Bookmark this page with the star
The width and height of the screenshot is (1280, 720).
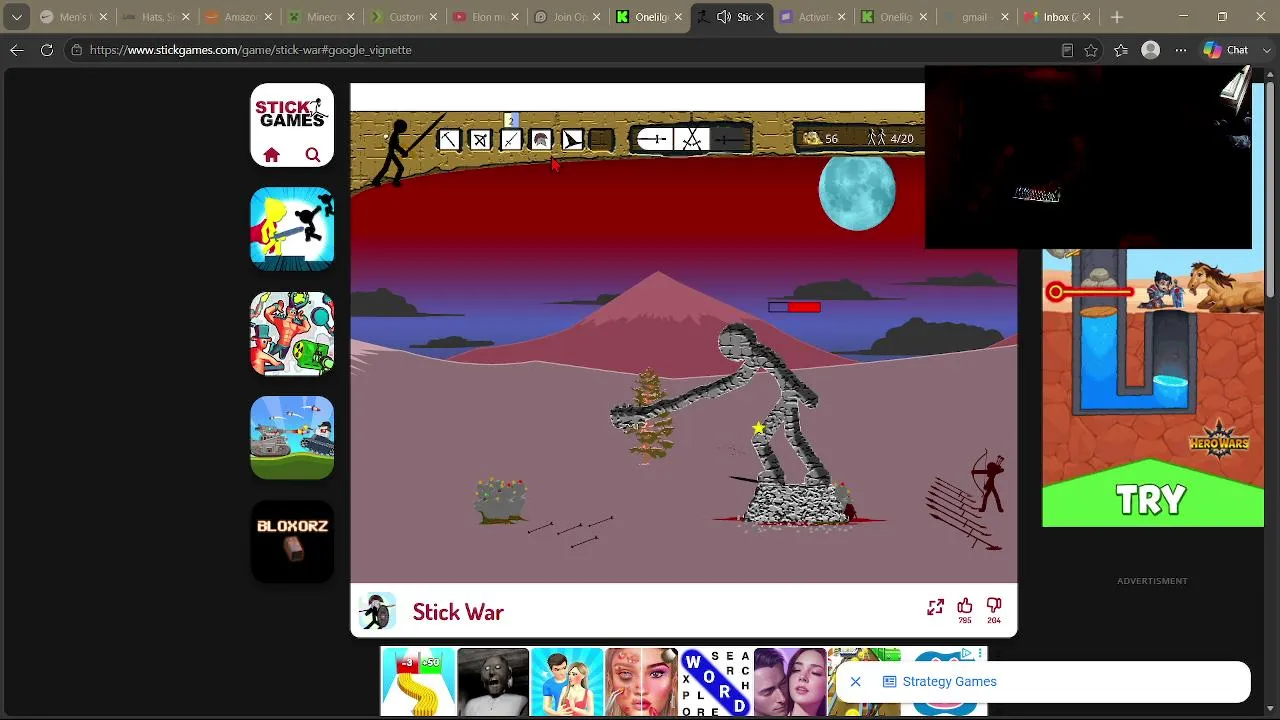click(x=1091, y=50)
